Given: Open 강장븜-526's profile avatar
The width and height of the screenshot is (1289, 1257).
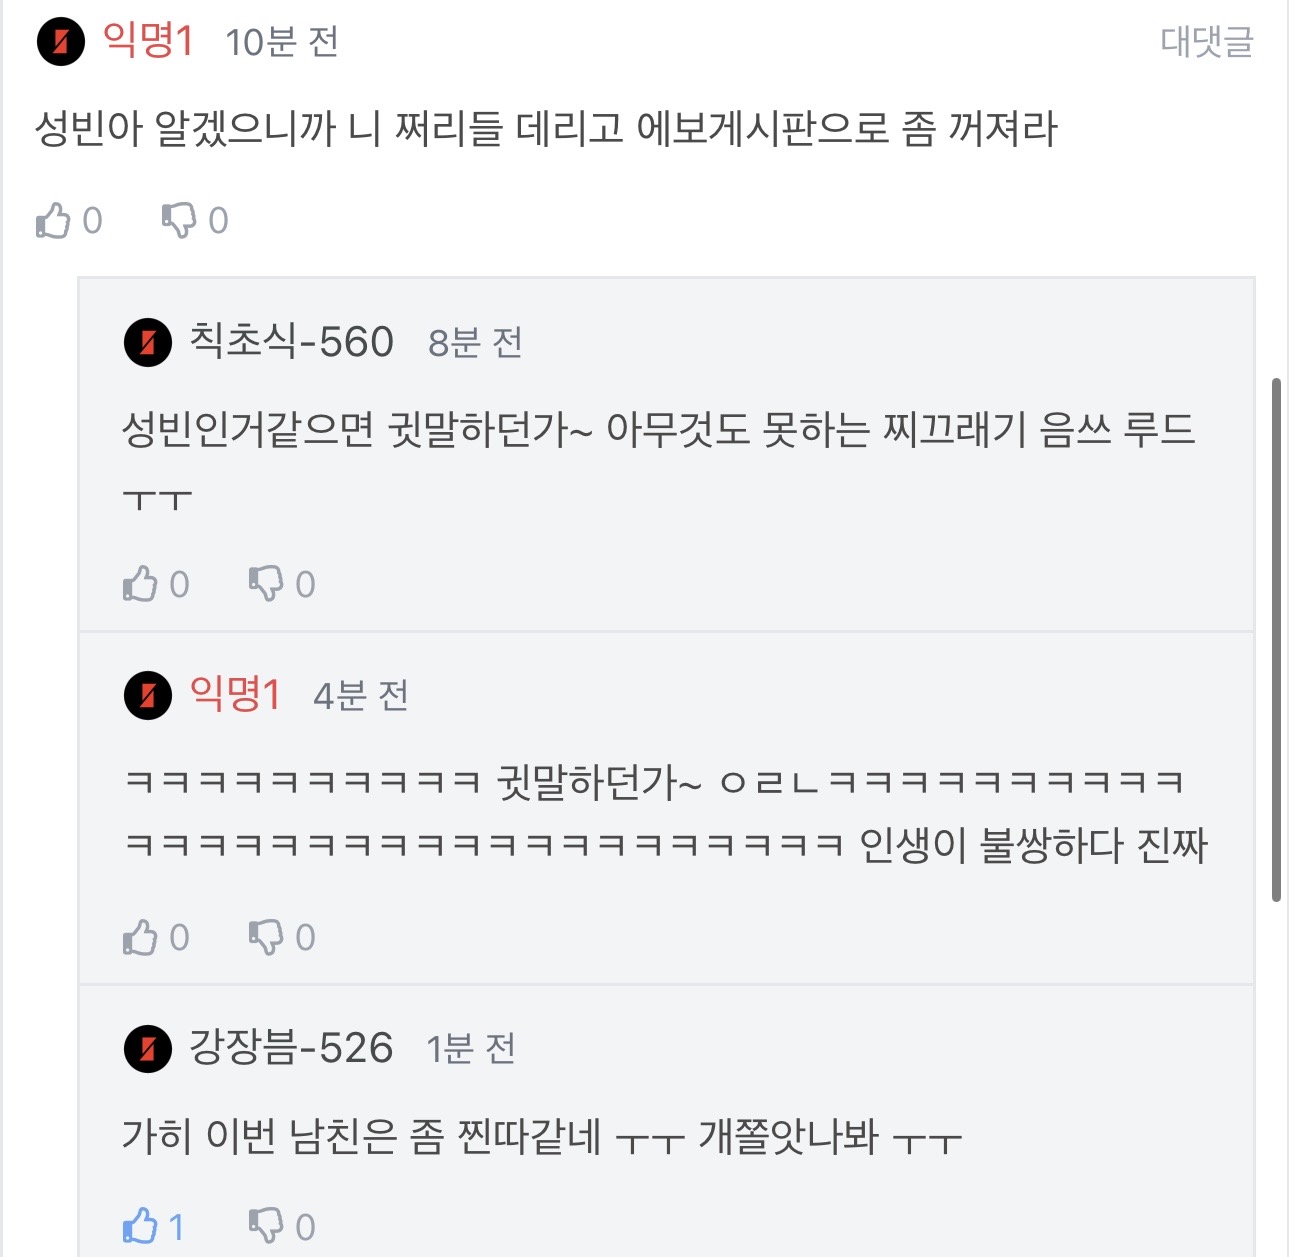Looking at the screenshot, I should 148,1049.
